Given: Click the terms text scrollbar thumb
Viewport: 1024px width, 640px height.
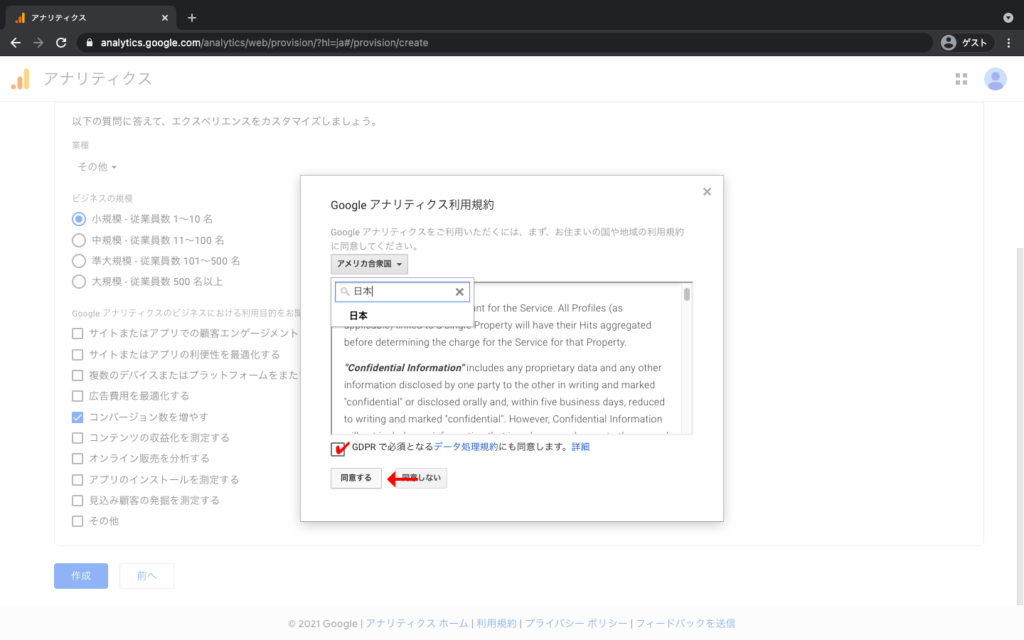Looking at the screenshot, I should (686, 295).
